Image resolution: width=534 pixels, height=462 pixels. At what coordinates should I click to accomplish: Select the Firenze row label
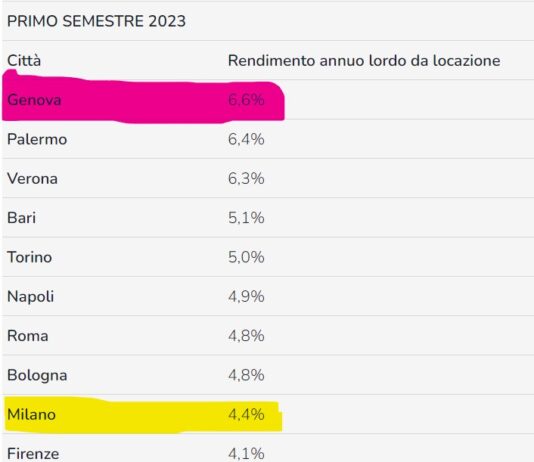point(33,454)
